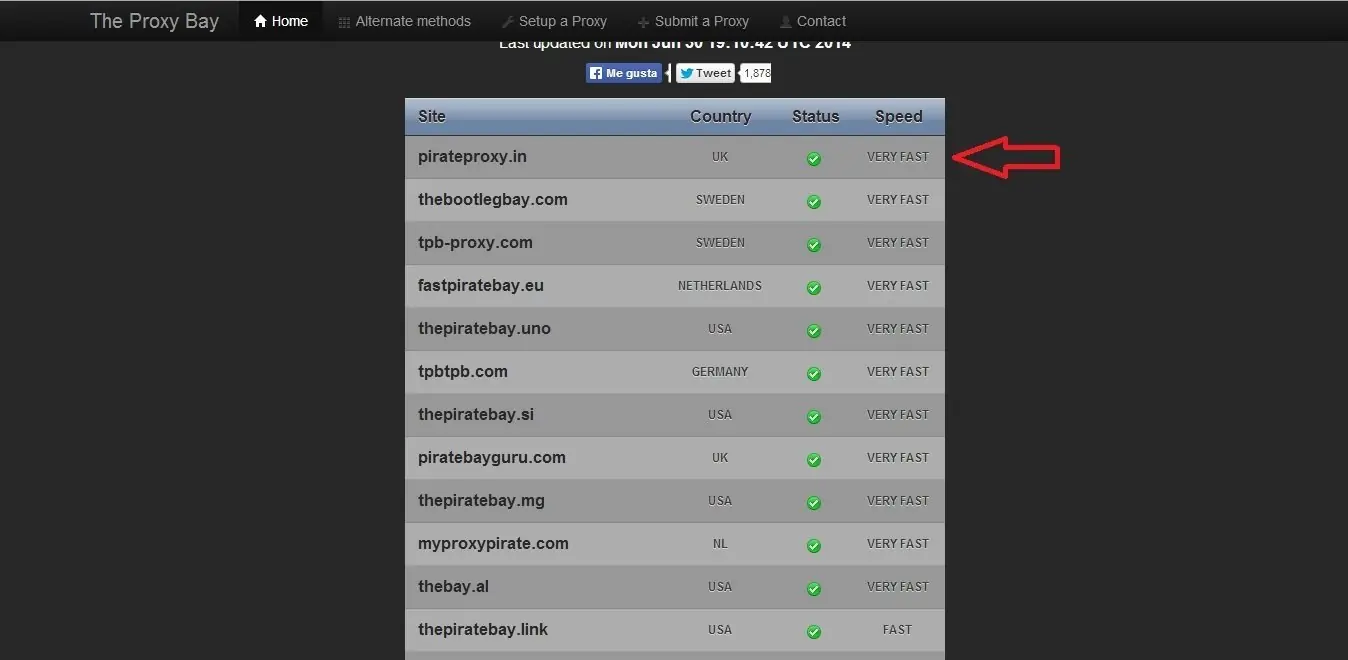Image resolution: width=1348 pixels, height=660 pixels.
Task: Open tpb-proxy.com proxy link
Action: (x=475, y=243)
